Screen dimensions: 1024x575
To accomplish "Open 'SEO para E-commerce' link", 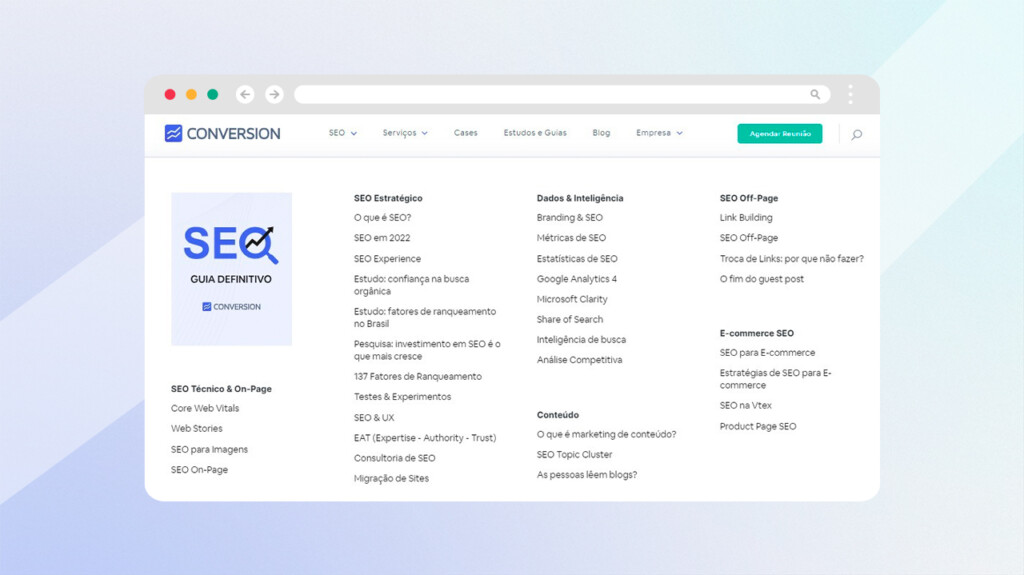I will 767,353.
